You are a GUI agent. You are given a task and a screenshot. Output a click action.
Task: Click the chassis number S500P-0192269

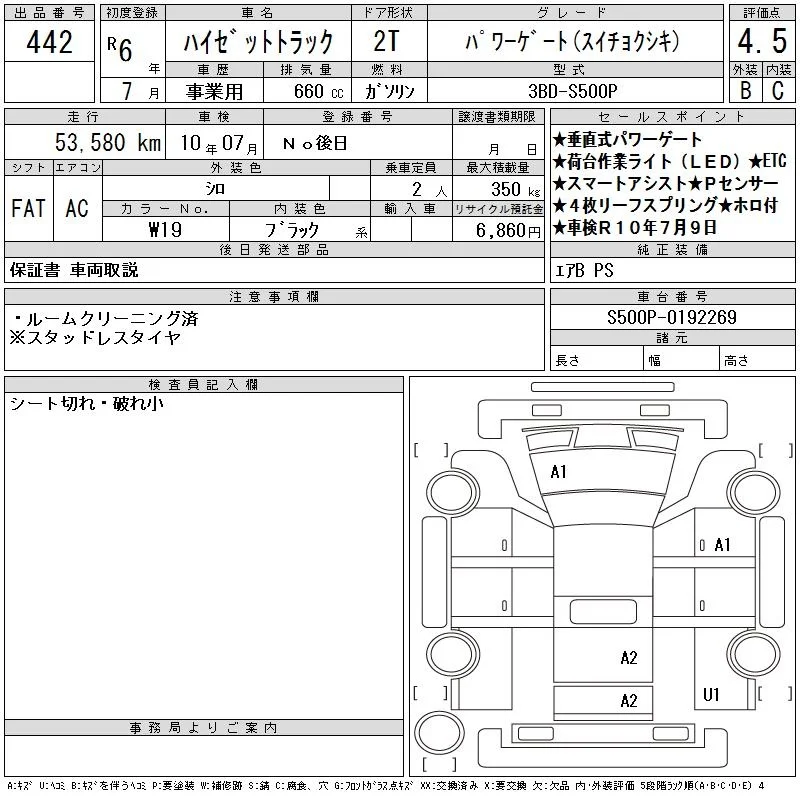pyautogui.click(x=672, y=317)
